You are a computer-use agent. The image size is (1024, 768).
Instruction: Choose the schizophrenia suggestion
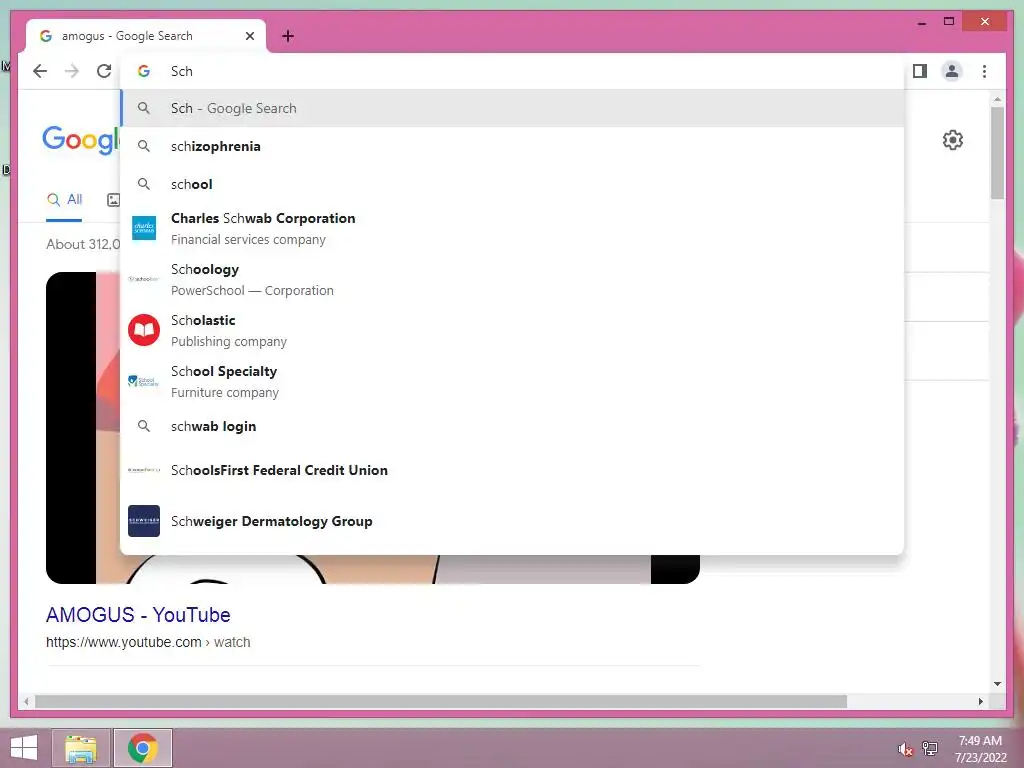point(513,146)
